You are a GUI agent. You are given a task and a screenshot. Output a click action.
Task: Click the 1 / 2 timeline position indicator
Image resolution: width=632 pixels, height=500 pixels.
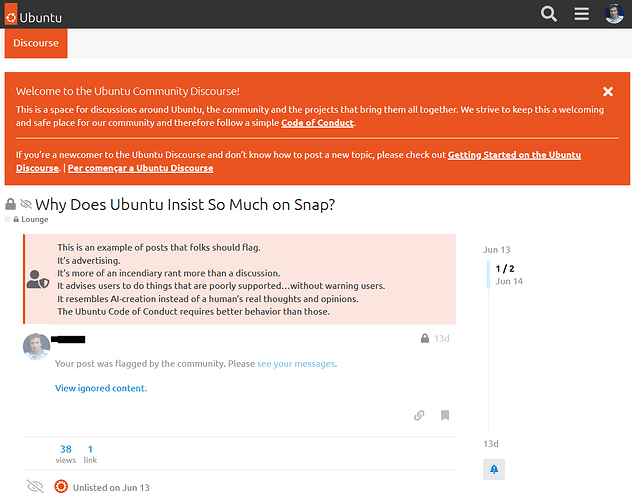click(505, 269)
